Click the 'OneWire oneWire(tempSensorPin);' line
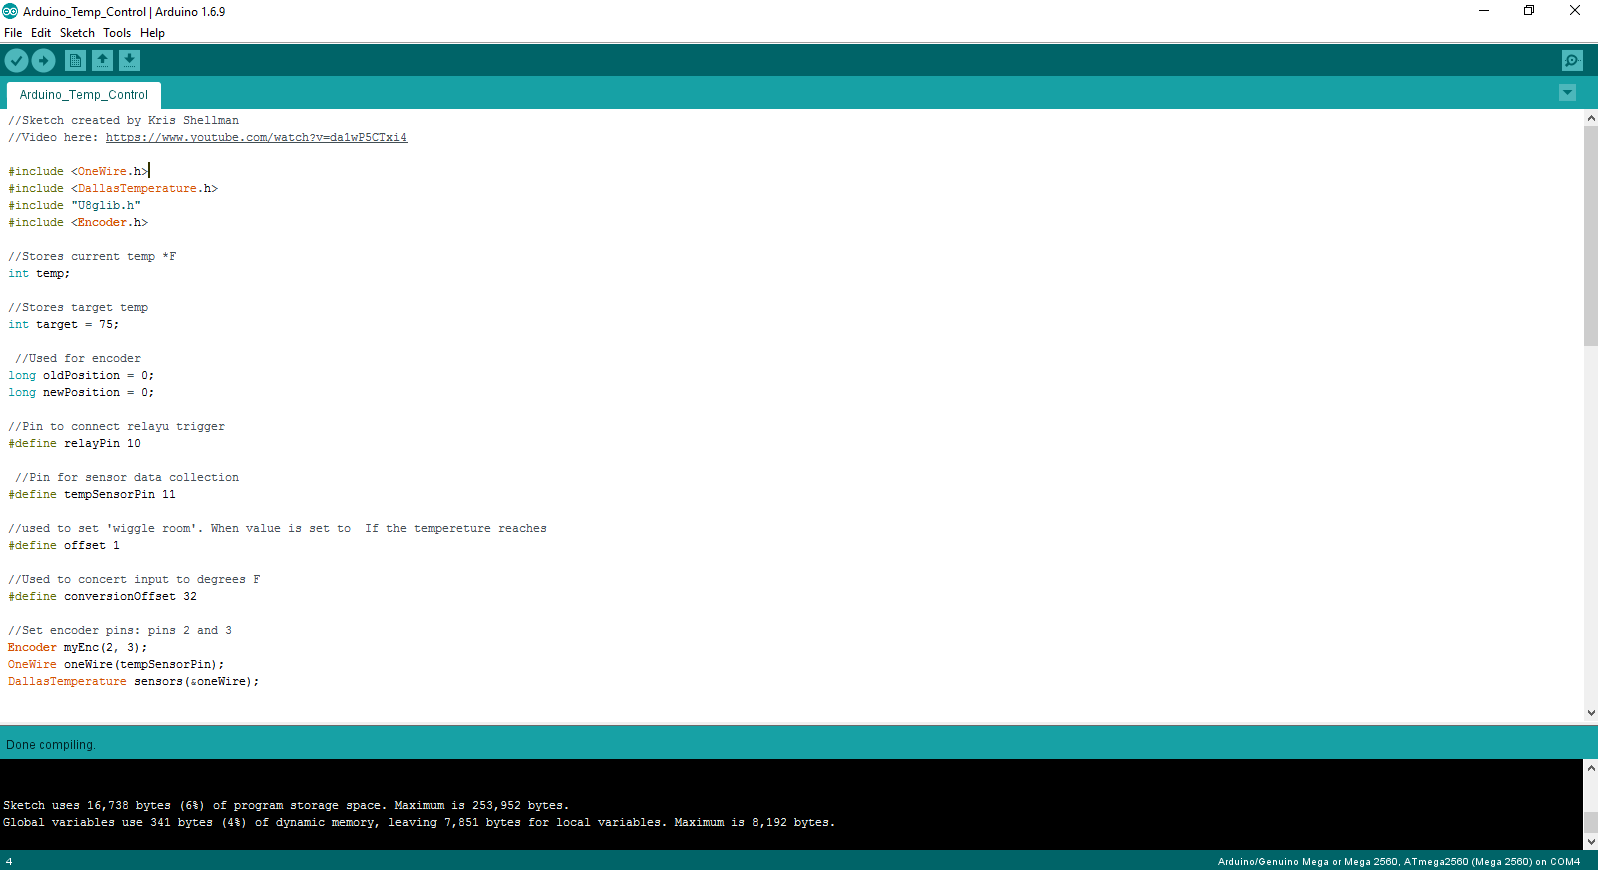This screenshot has height=870, width=1598. [x=116, y=665]
